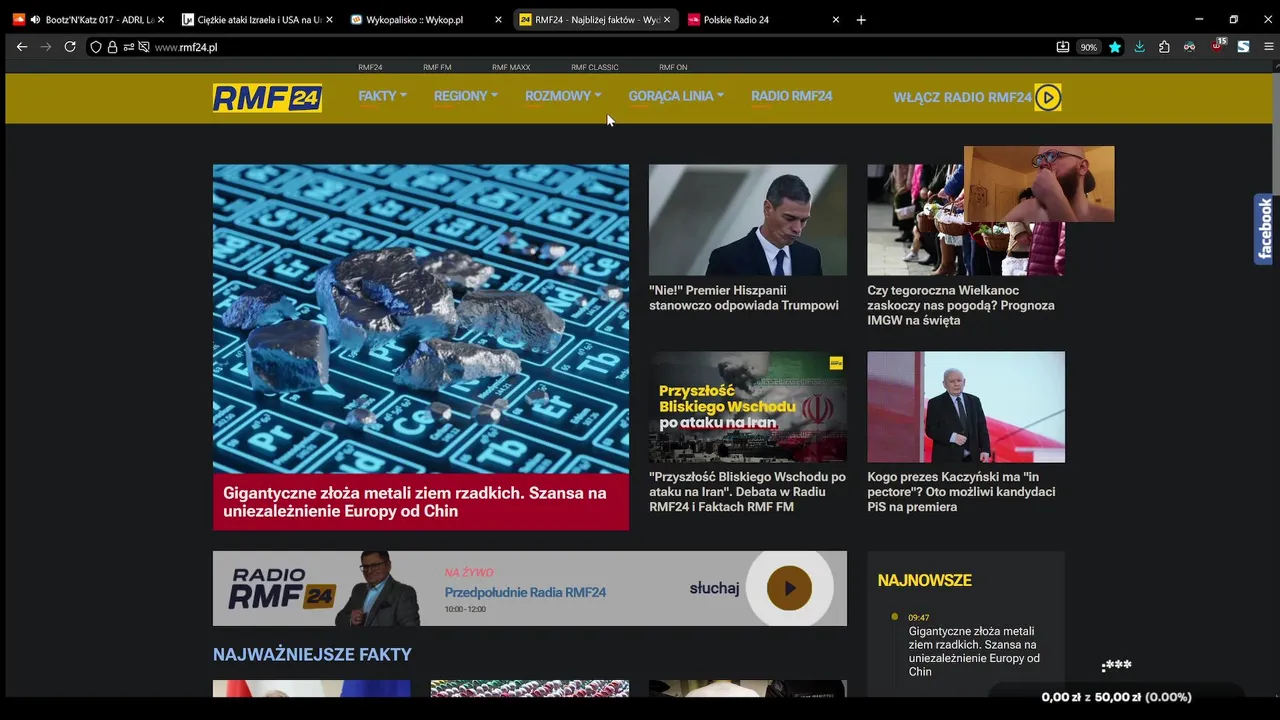1280x720 pixels.
Task: Open the RMF CLASSIC link in top strip
Action: [595, 67]
